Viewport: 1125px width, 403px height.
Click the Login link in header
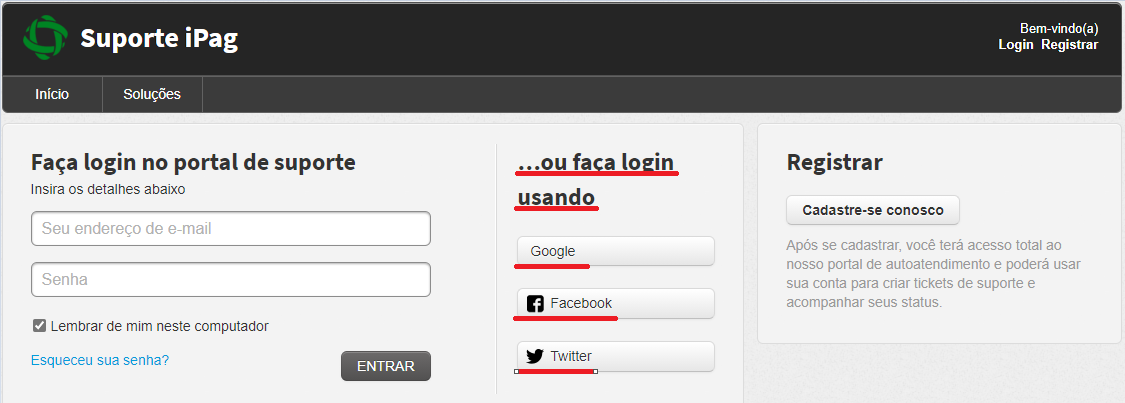pos(1015,44)
